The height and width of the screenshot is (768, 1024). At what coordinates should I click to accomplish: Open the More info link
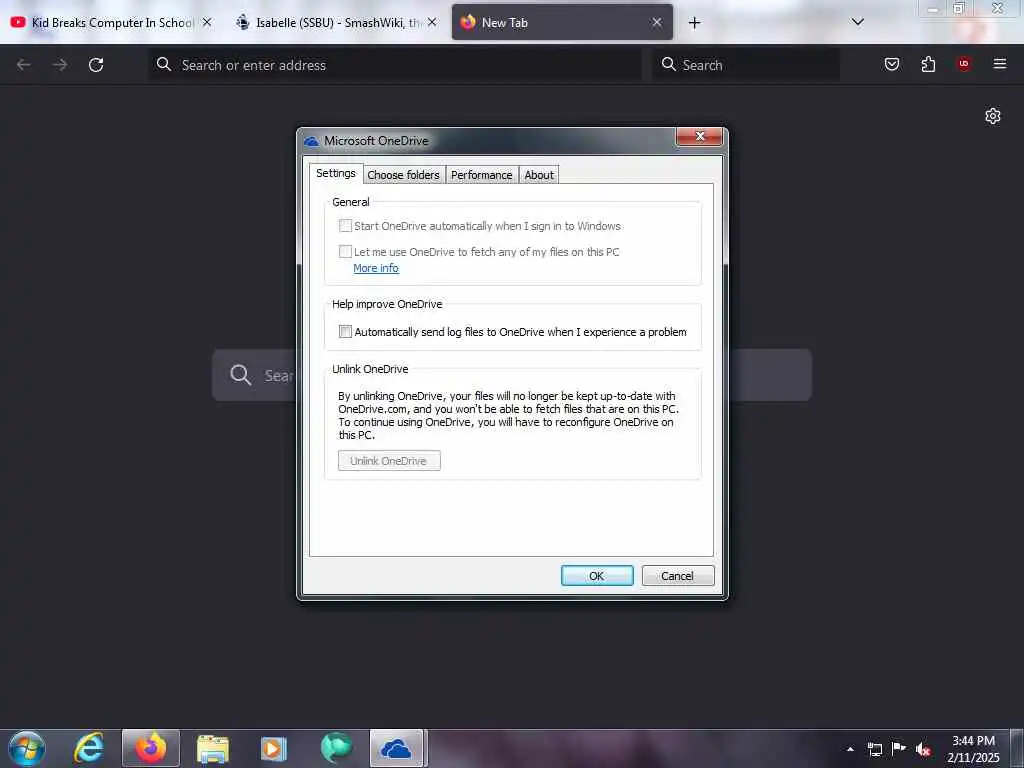click(376, 268)
